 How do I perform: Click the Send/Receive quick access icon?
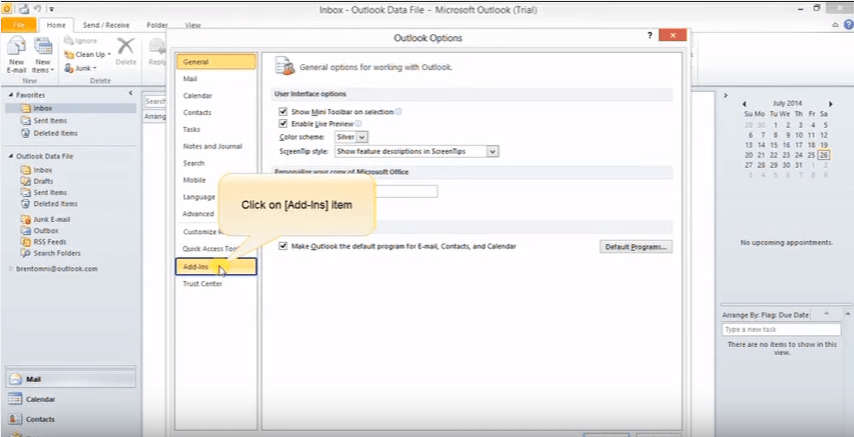24,9
